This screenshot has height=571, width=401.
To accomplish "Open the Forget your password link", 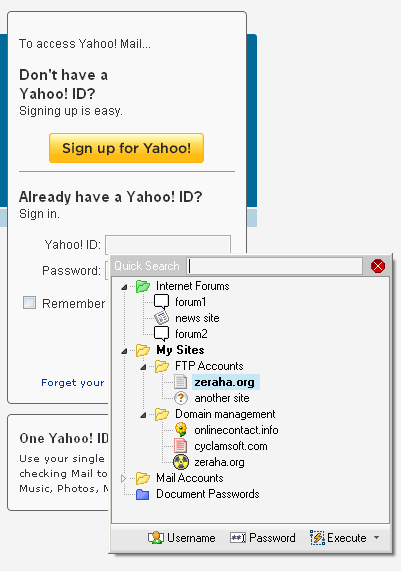I will [x=73, y=383].
